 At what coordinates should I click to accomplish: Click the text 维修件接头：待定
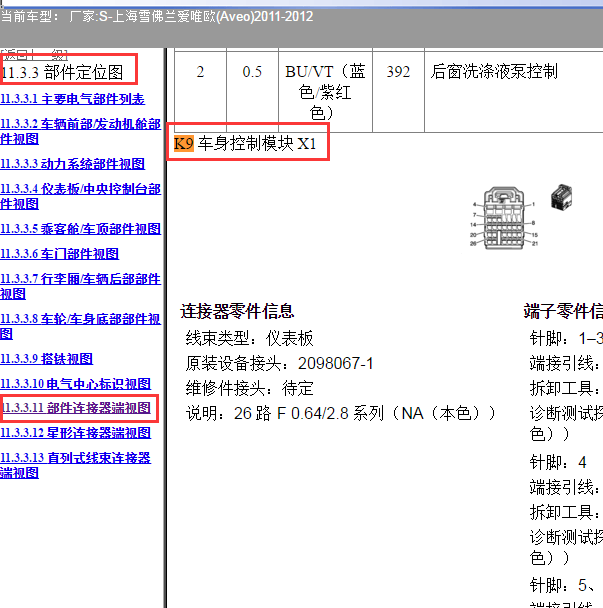click(249, 388)
